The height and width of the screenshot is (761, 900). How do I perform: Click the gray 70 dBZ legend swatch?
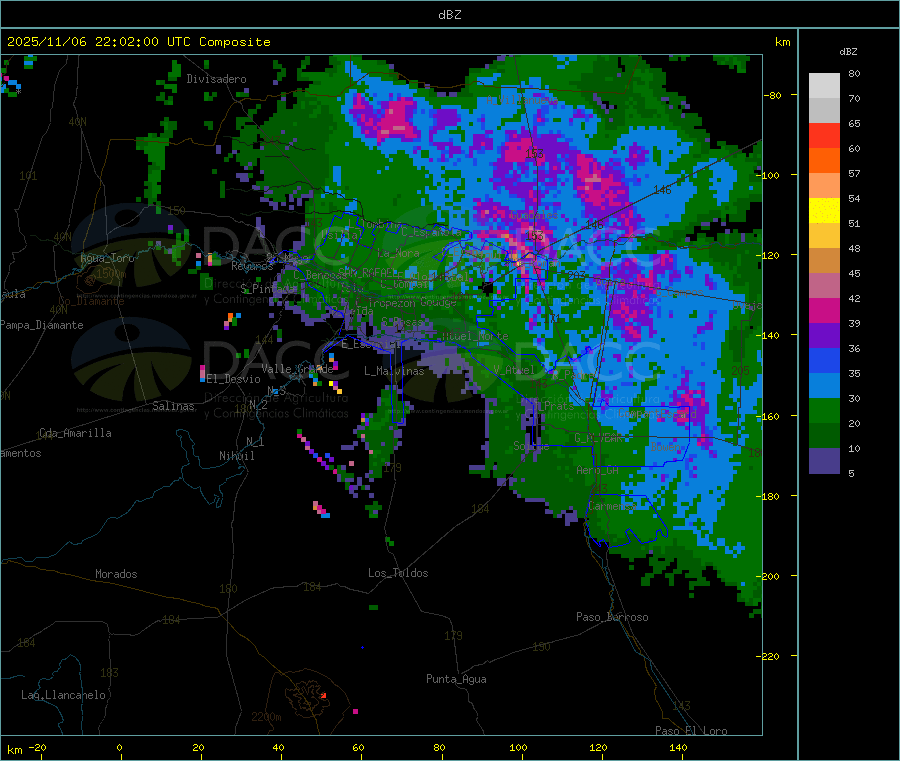pyautogui.click(x=824, y=110)
